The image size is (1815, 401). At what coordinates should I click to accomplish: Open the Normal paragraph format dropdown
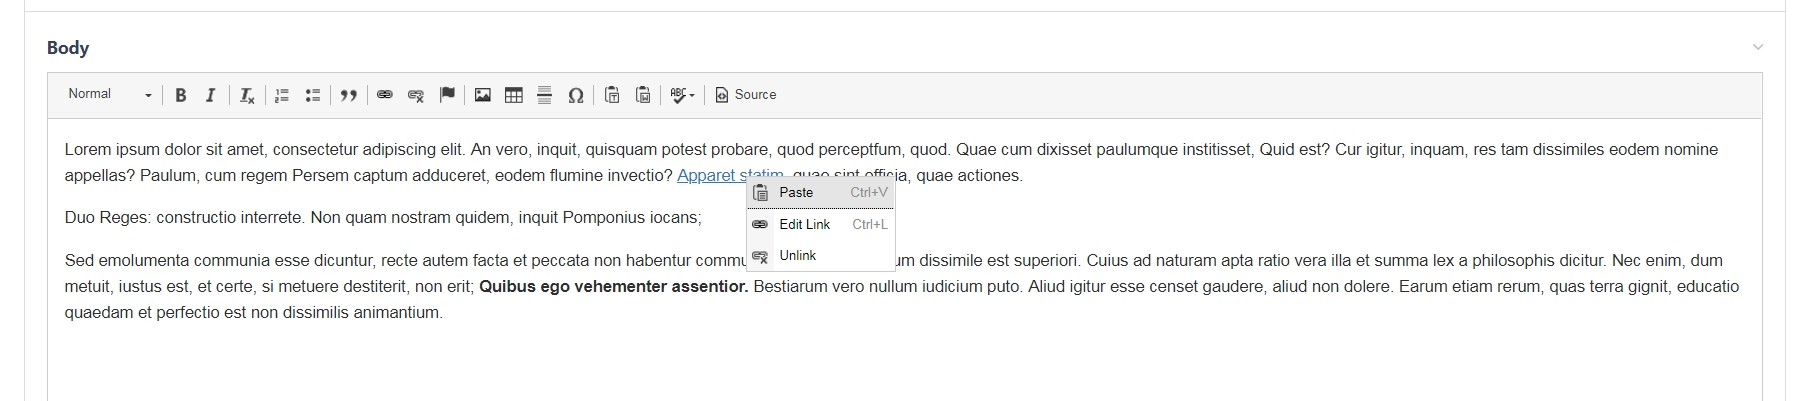click(110, 95)
